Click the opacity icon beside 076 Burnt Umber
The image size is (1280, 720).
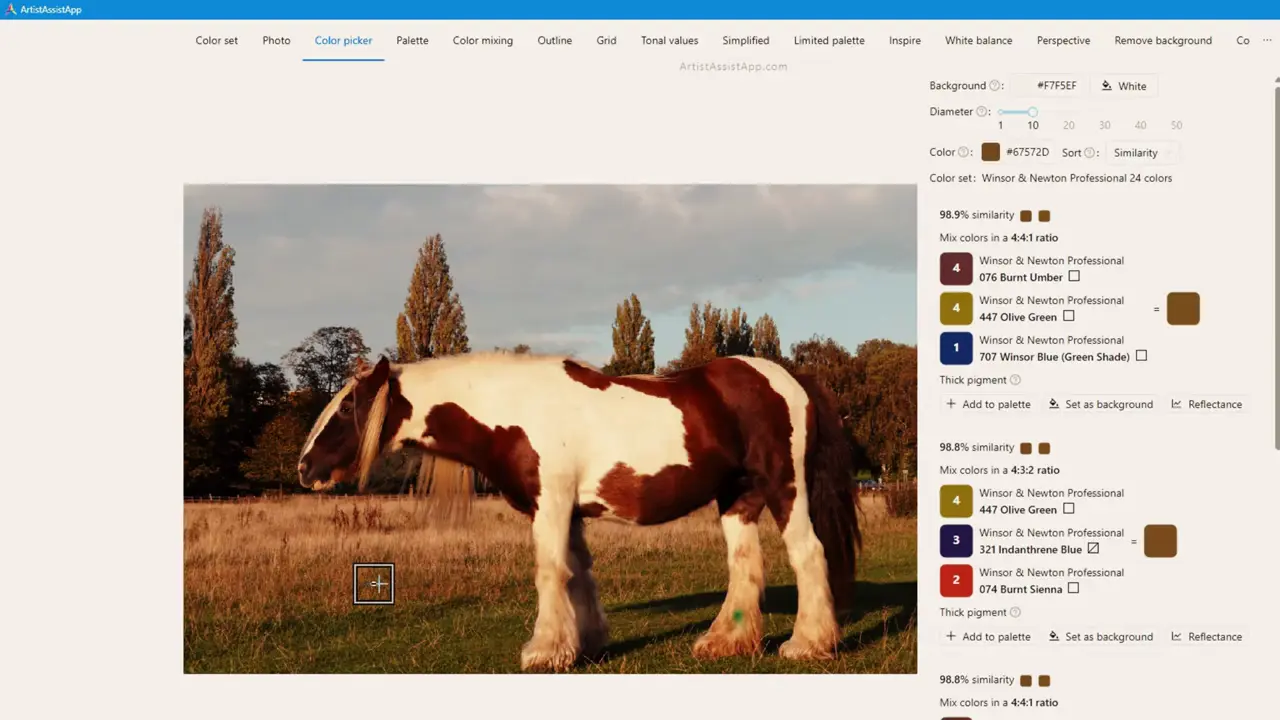(1074, 277)
